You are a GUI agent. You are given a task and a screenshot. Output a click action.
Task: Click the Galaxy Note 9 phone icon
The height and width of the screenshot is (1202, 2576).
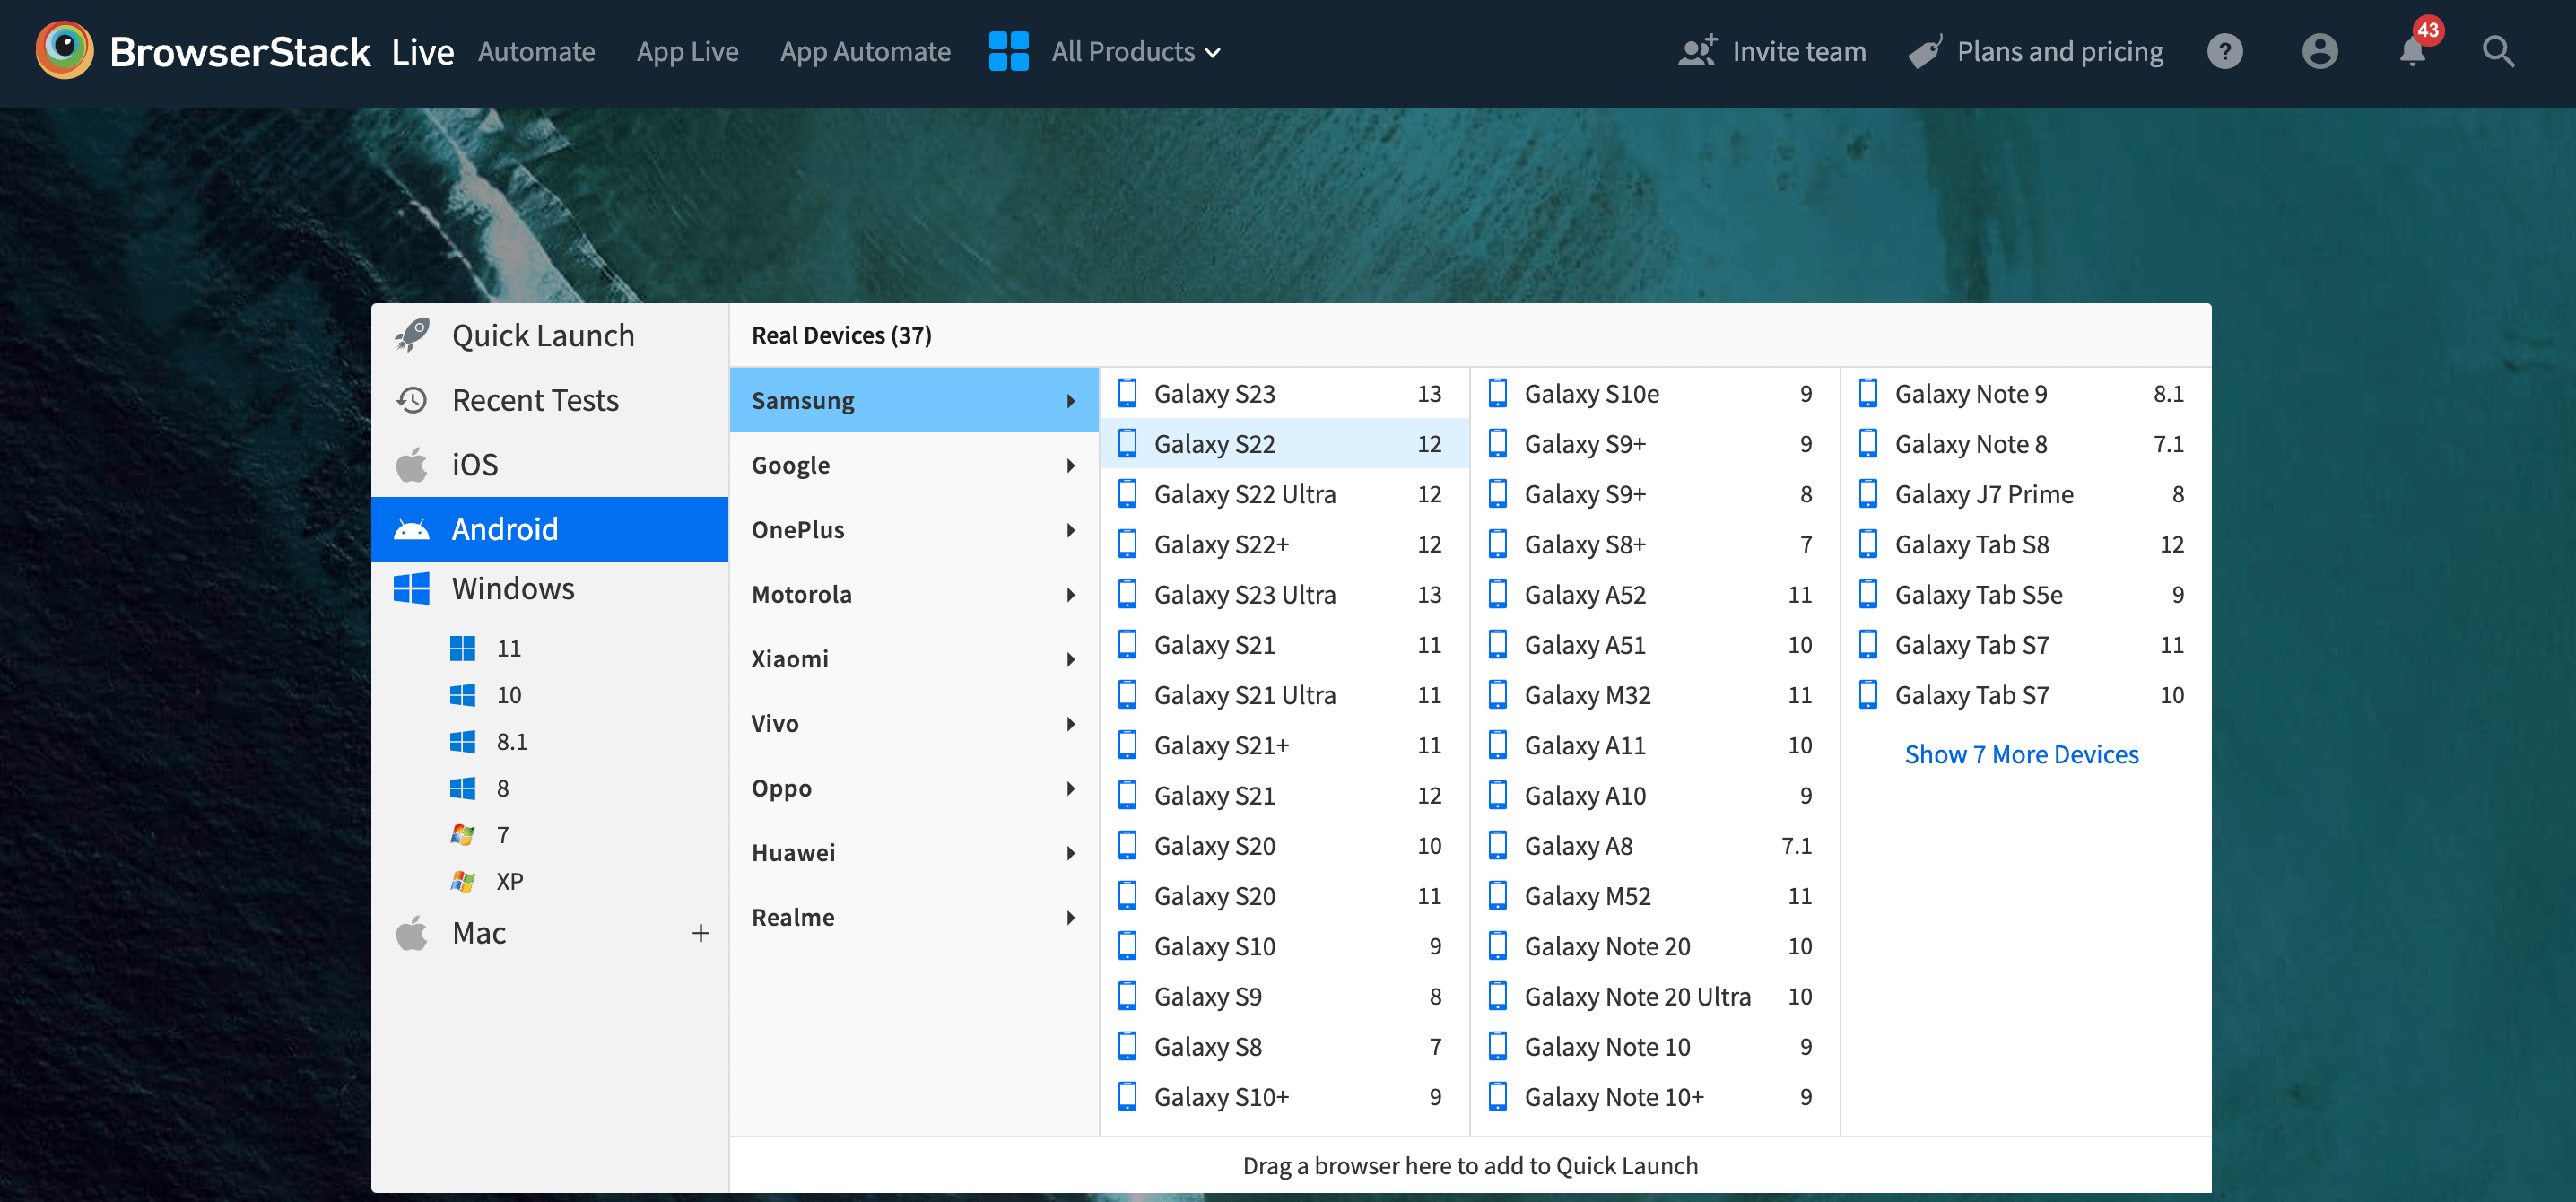point(1868,393)
